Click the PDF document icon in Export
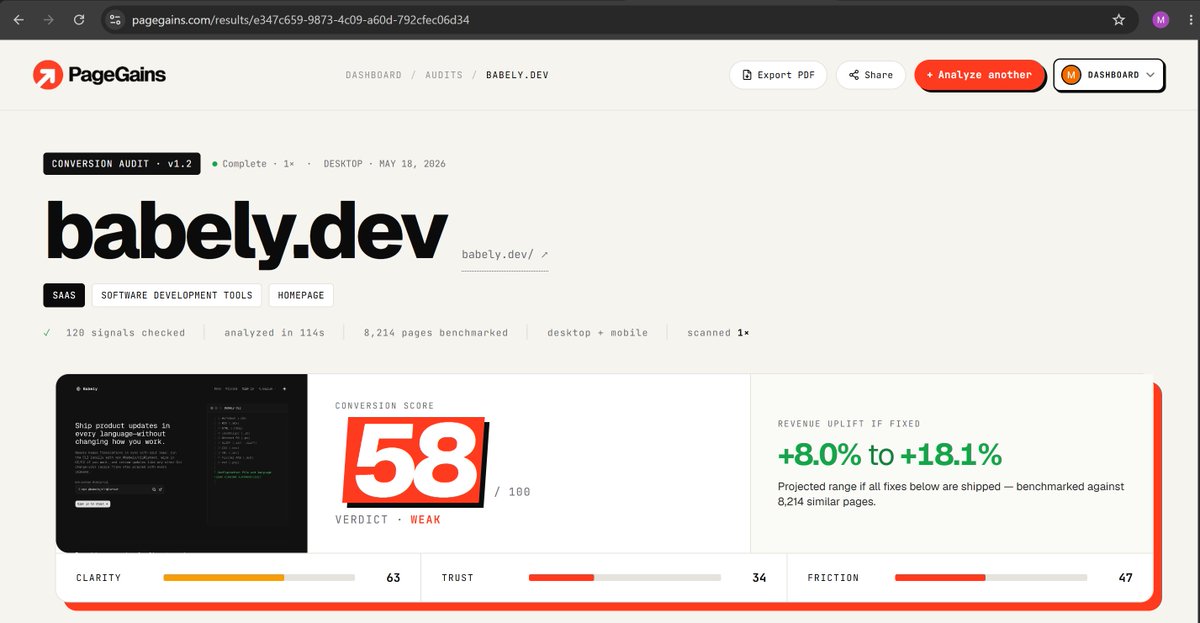 tap(746, 75)
